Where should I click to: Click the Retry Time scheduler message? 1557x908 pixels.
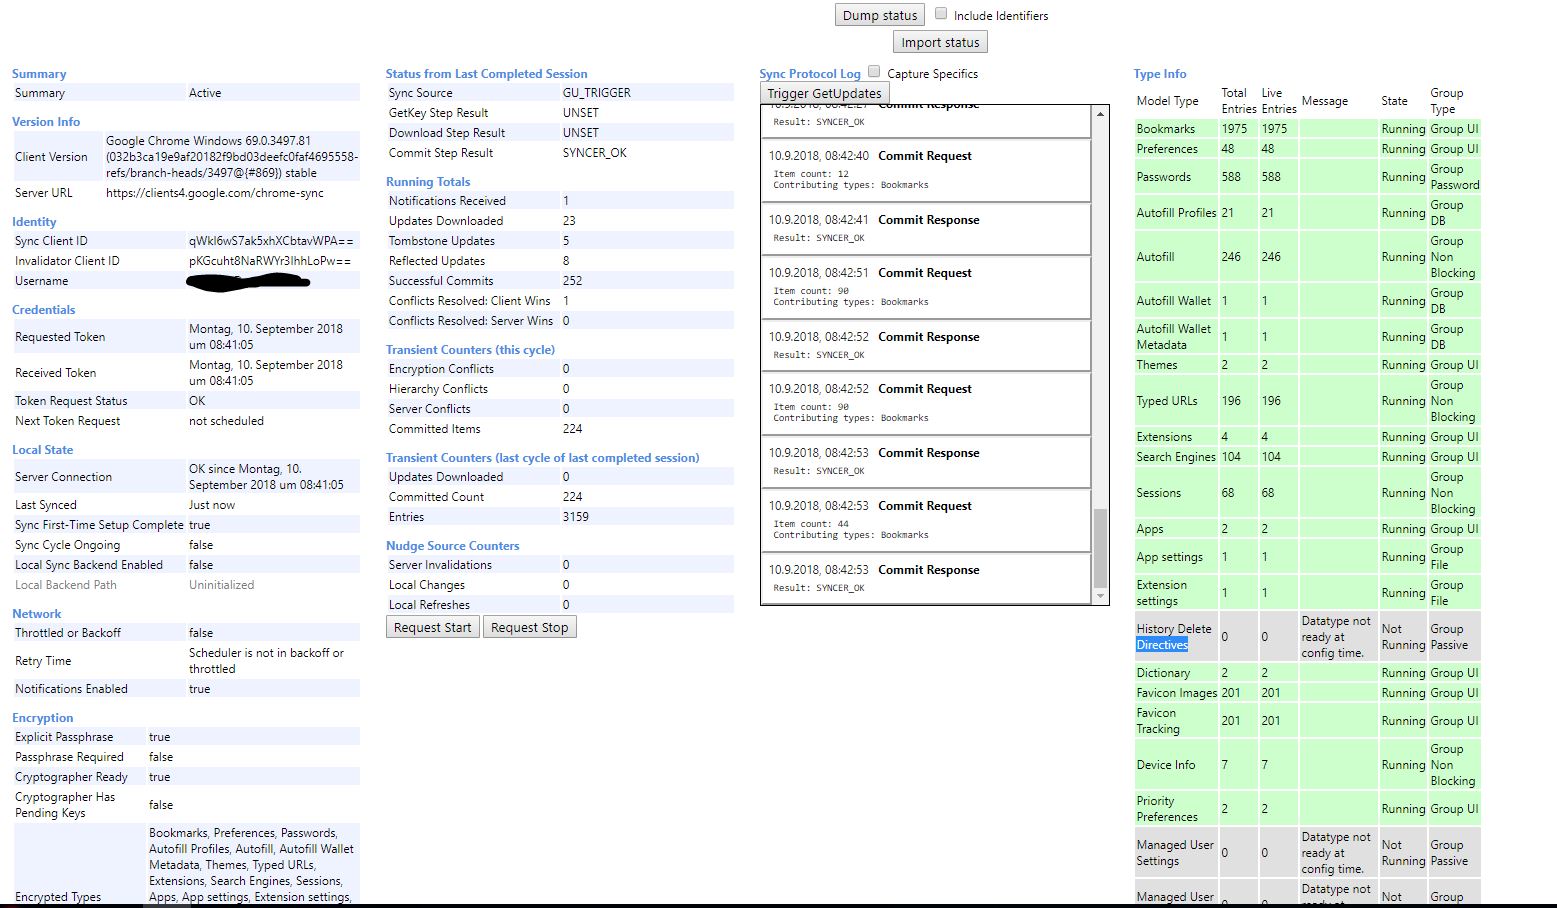[x=266, y=661]
